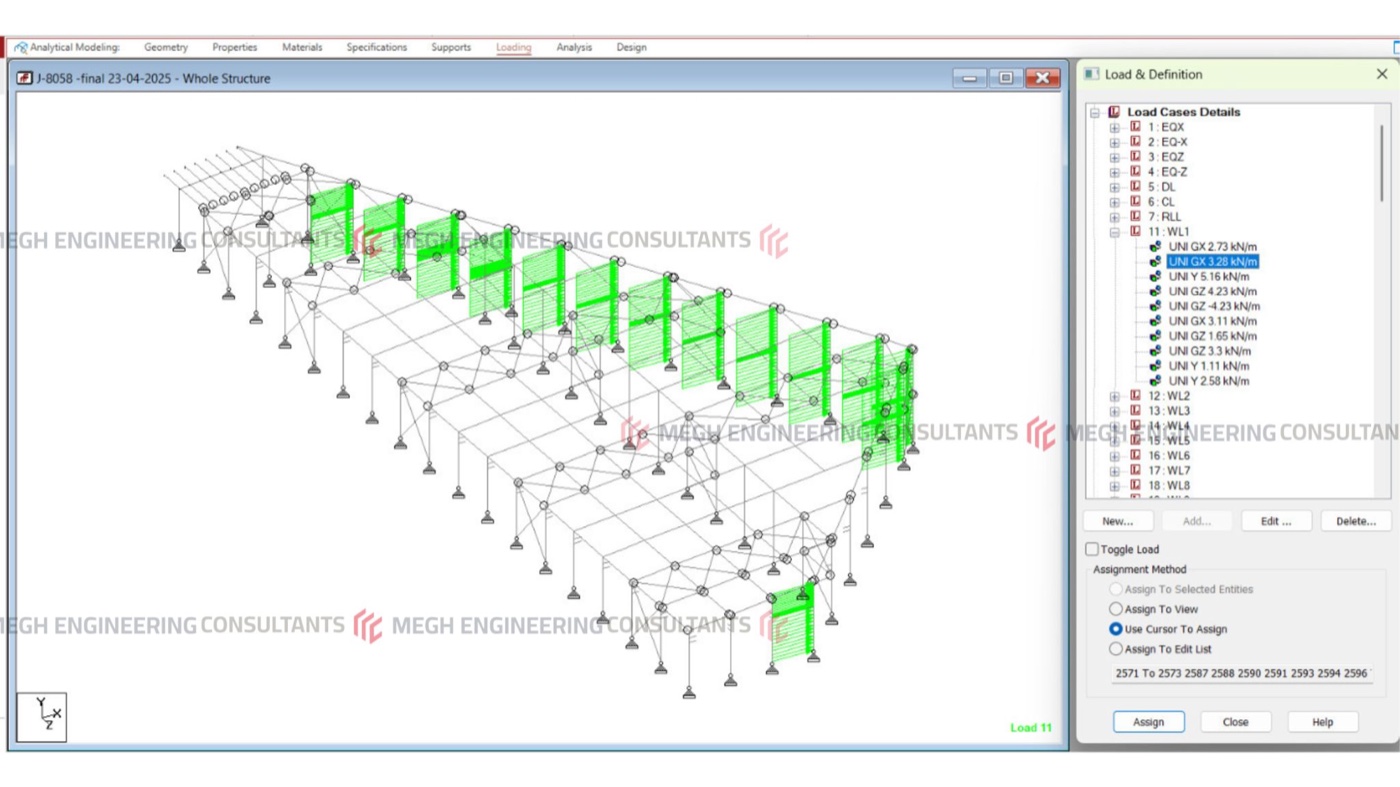Click the Load 11 label in the view
1400x787 pixels.
click(x=1031, y=728)
